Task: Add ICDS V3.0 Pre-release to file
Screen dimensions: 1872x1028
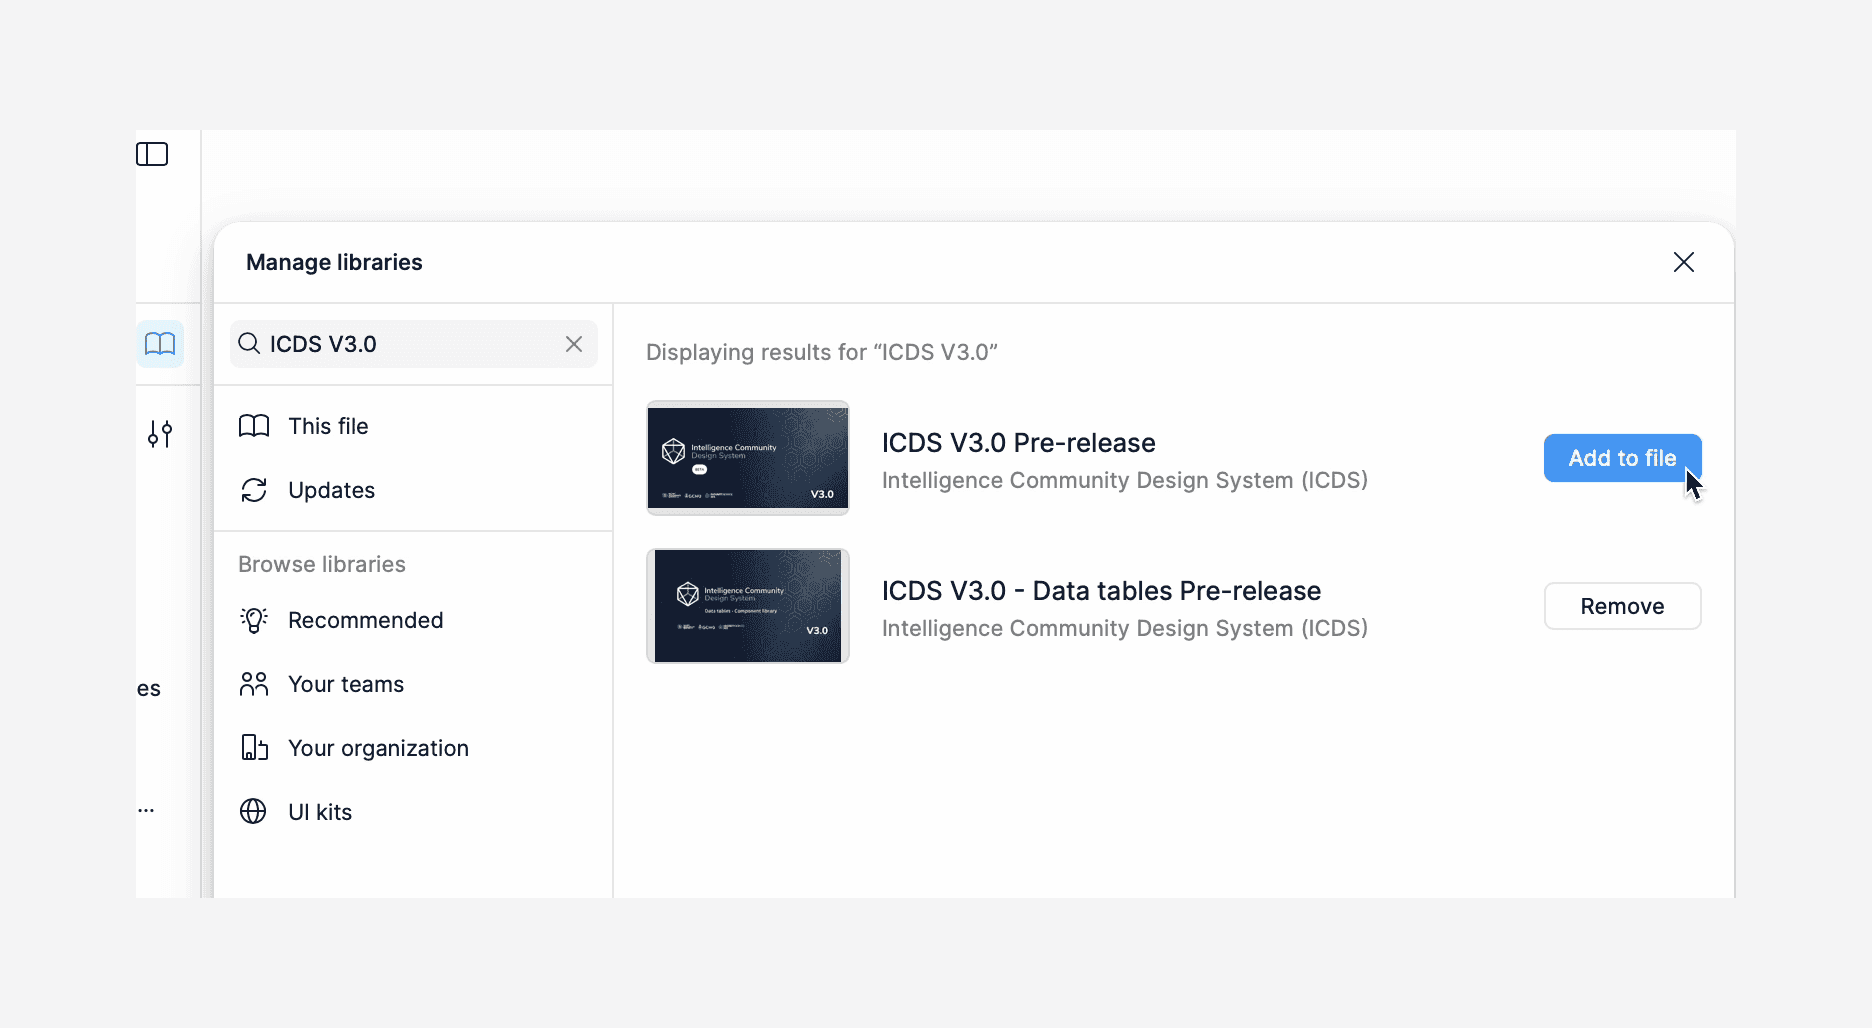Action: pyautogui.click(x=1622, y=458)
